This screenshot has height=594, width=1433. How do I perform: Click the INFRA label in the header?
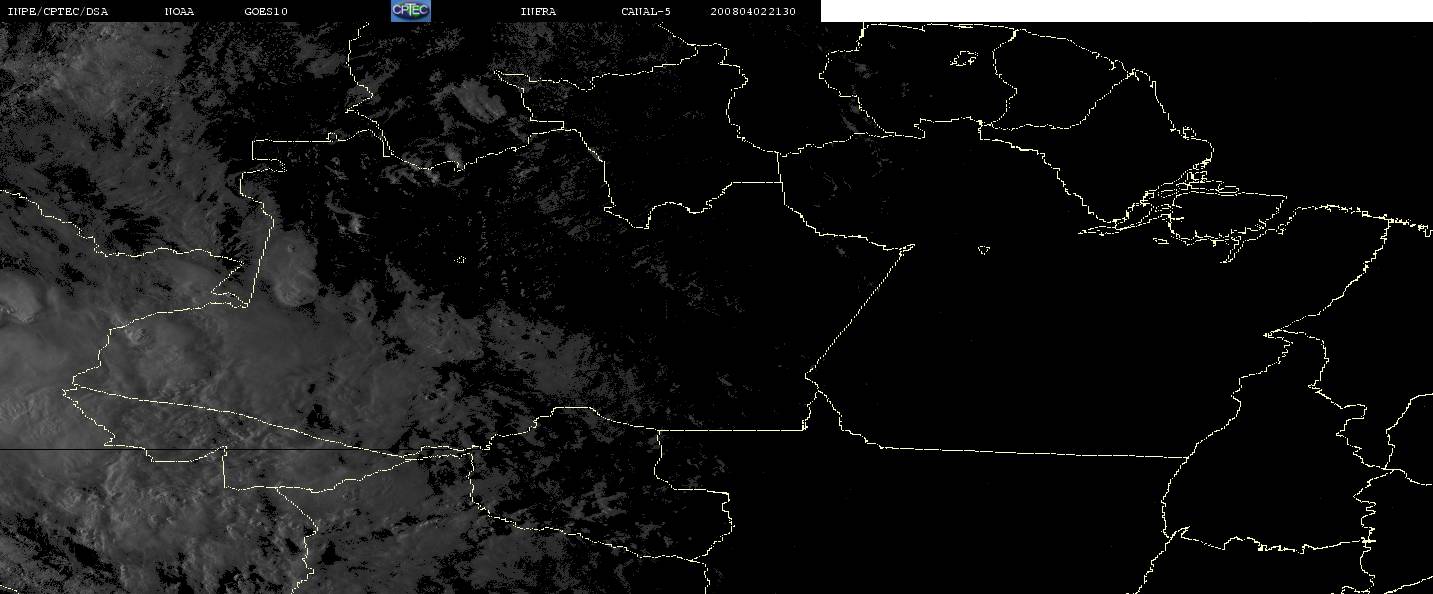pos(538,11)
